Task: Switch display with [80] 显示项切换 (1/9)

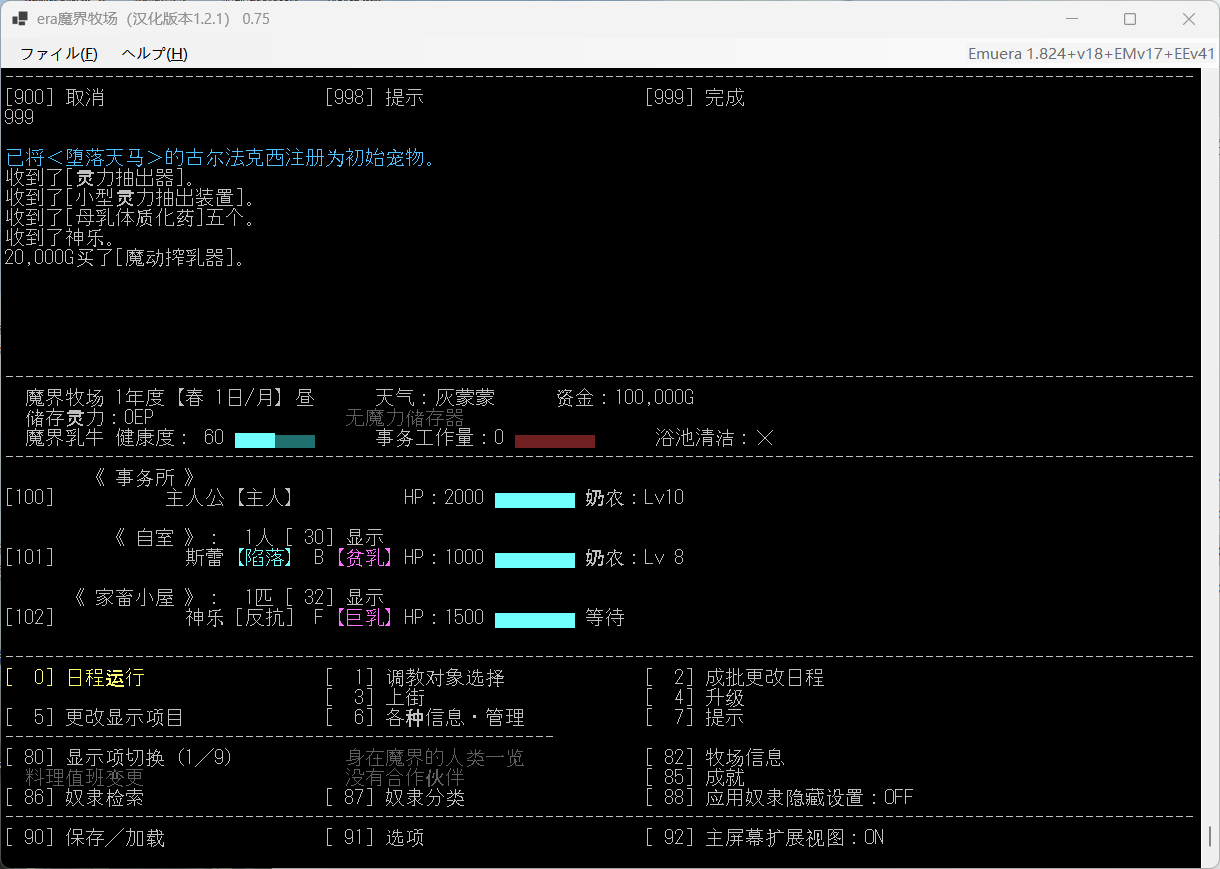Action: (119, 758)
